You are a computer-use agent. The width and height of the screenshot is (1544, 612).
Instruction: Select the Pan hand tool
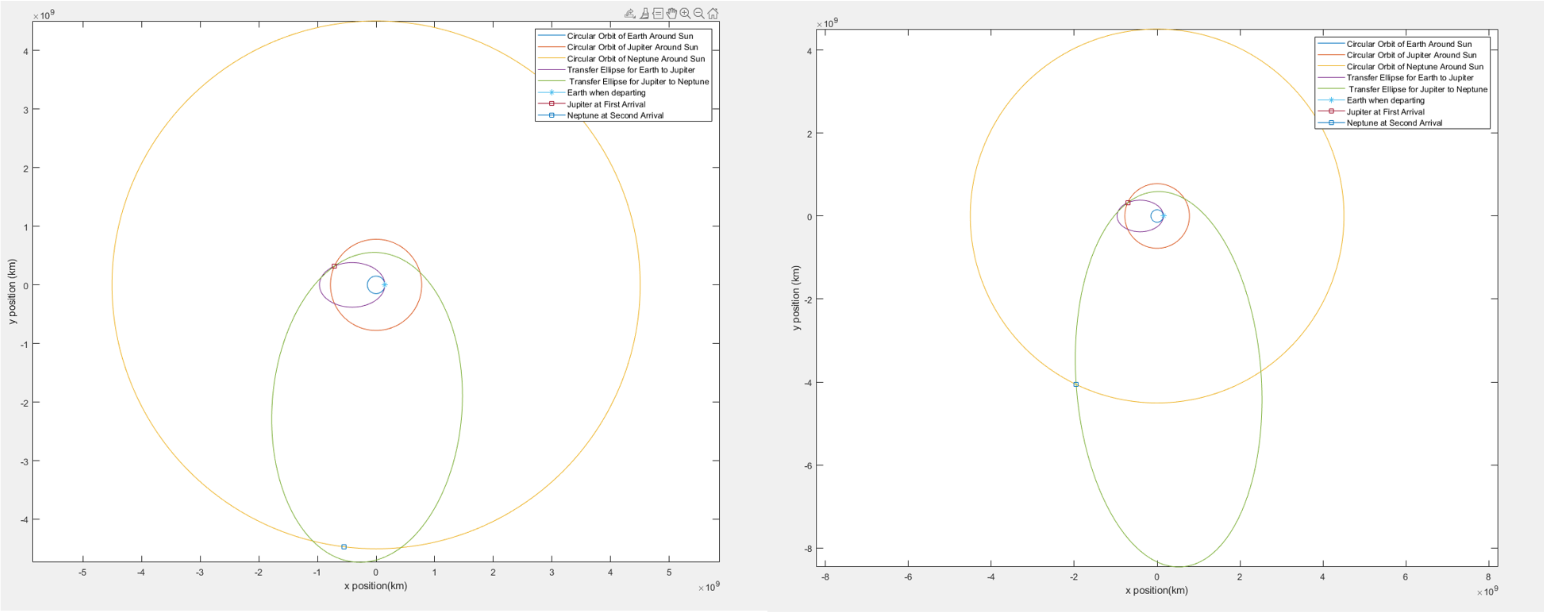pos(672,13)
